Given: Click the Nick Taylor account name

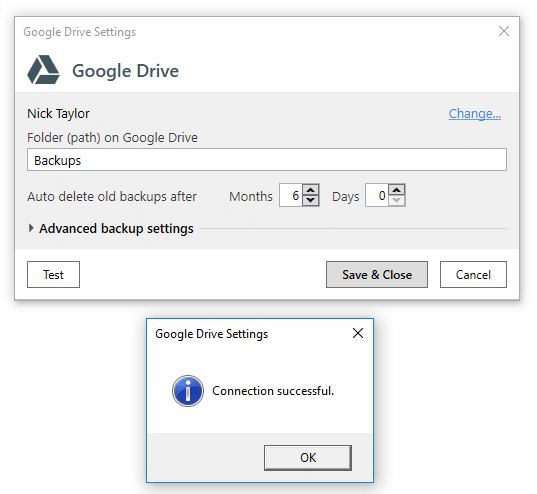Looking at the screenshot, I should (58, 114).
